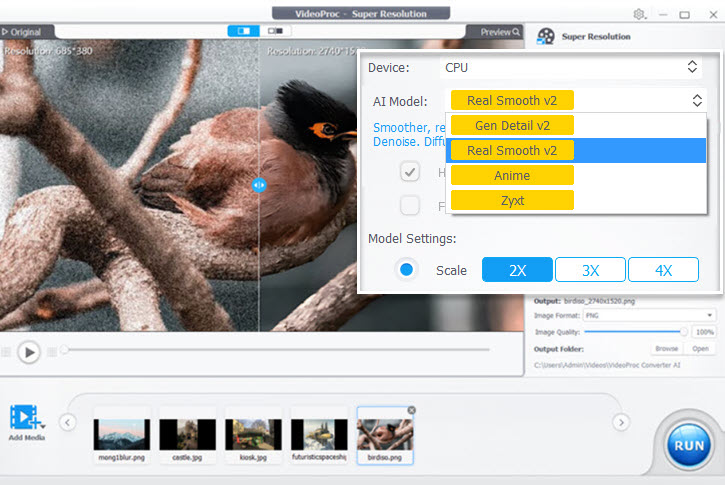
Task: Go to previous media with left arrow
Action: pos(68,423)
